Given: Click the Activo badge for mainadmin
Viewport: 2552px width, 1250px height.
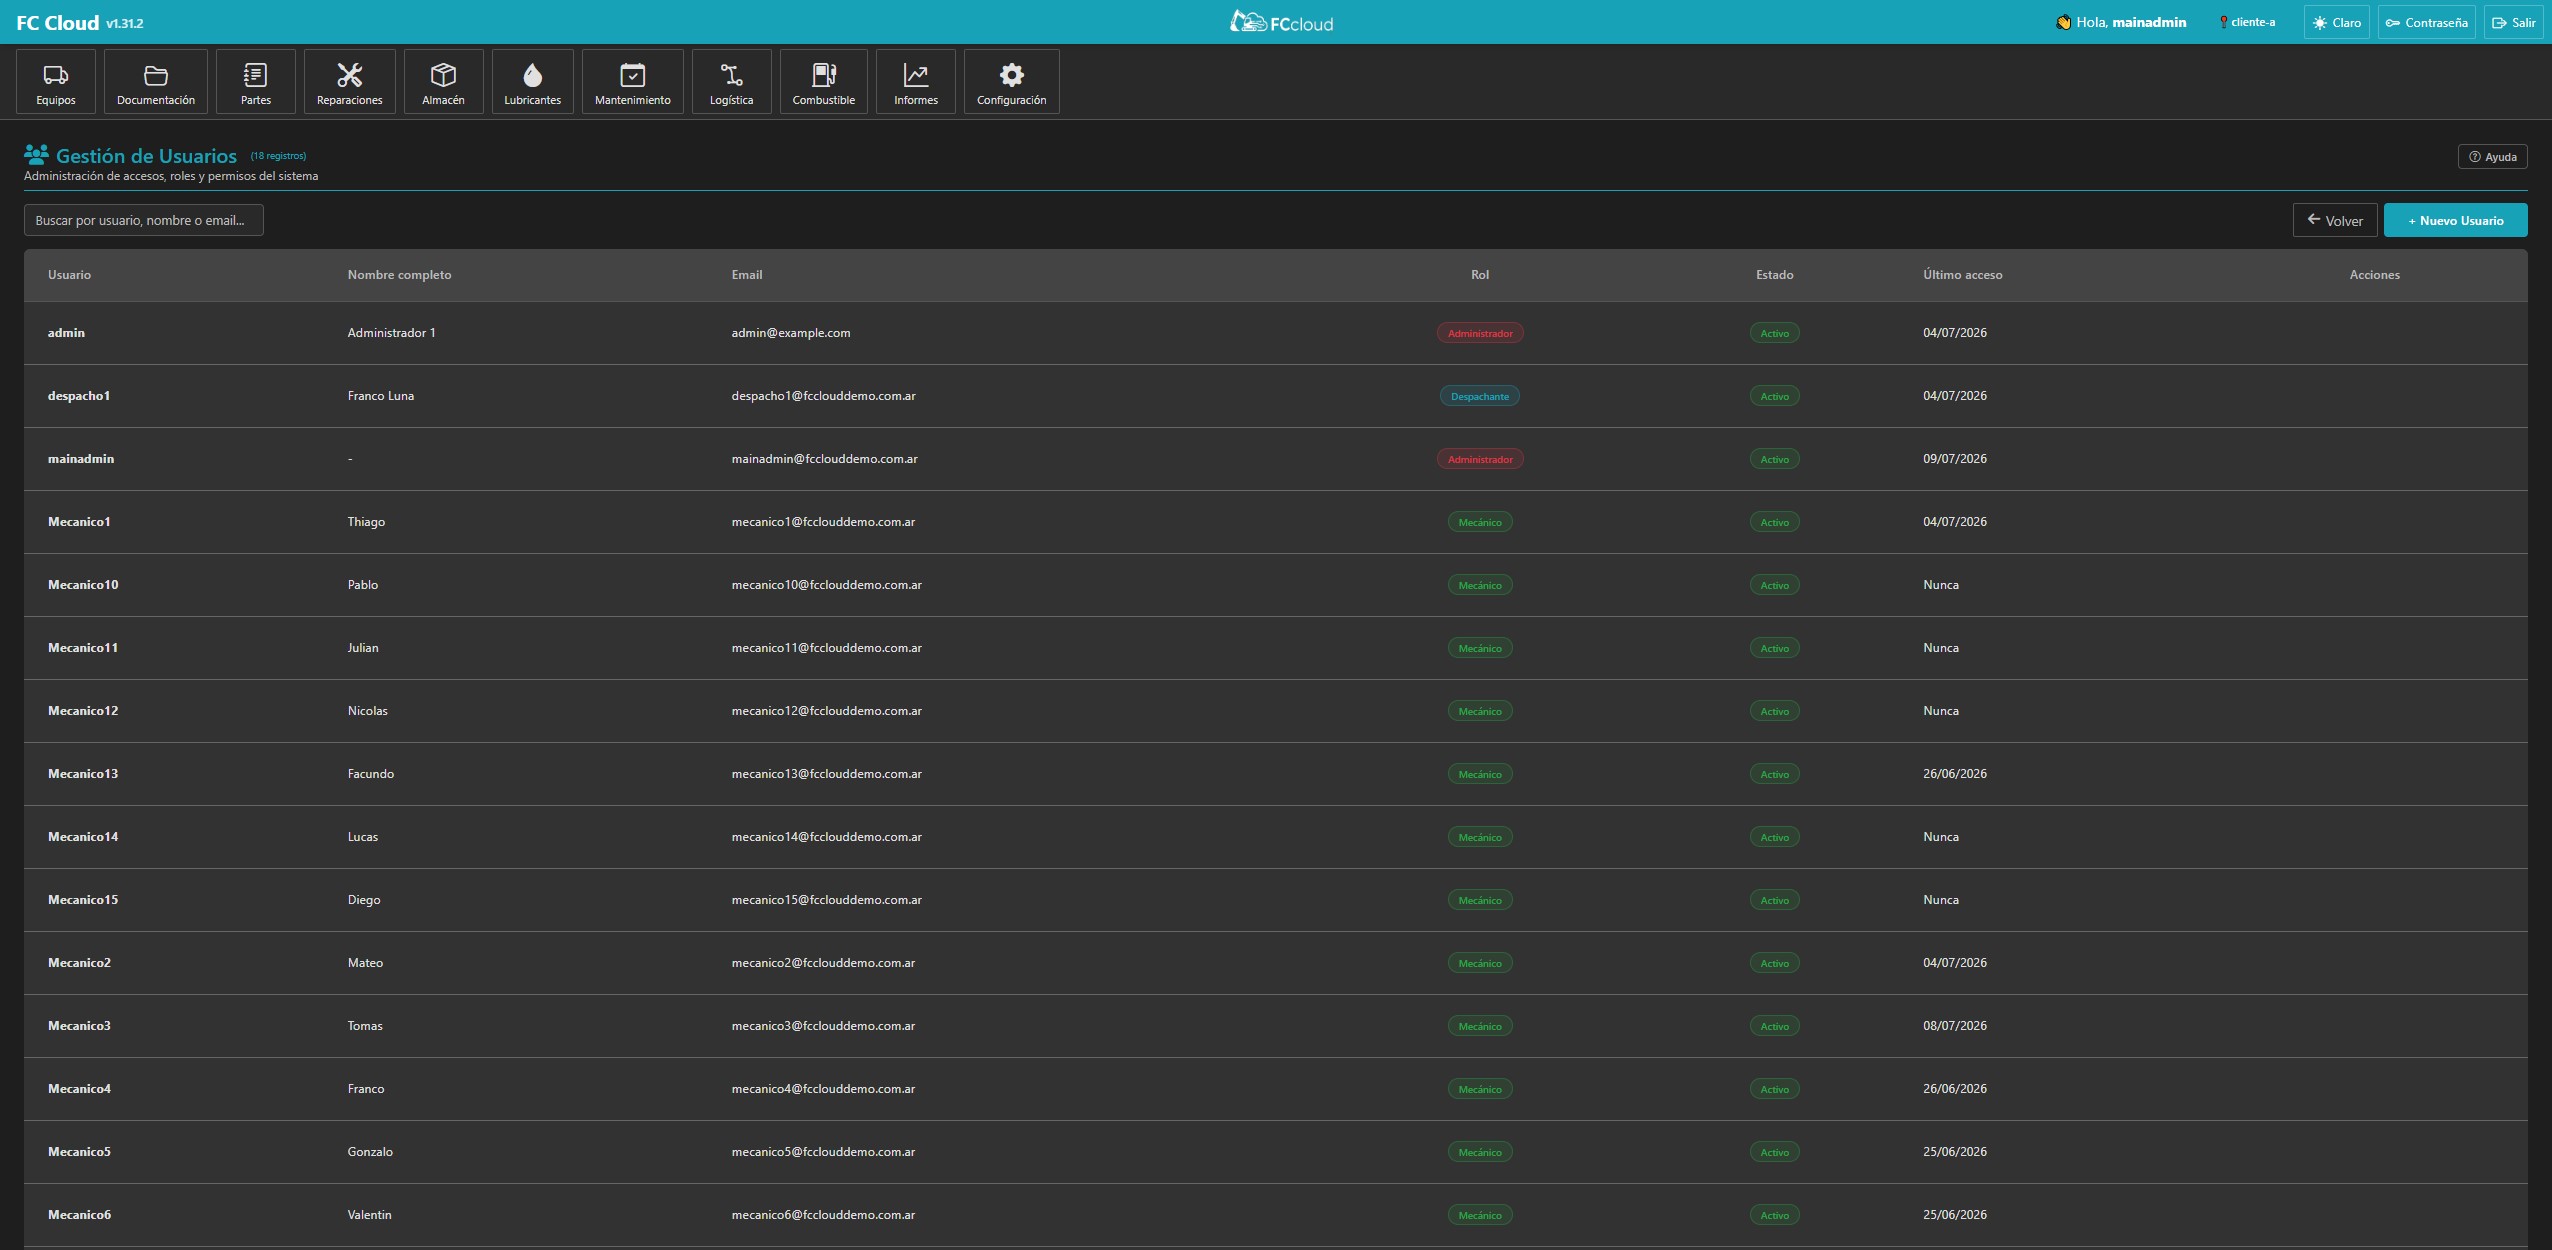Looking at the screenshot, I should click(1775, 459).
